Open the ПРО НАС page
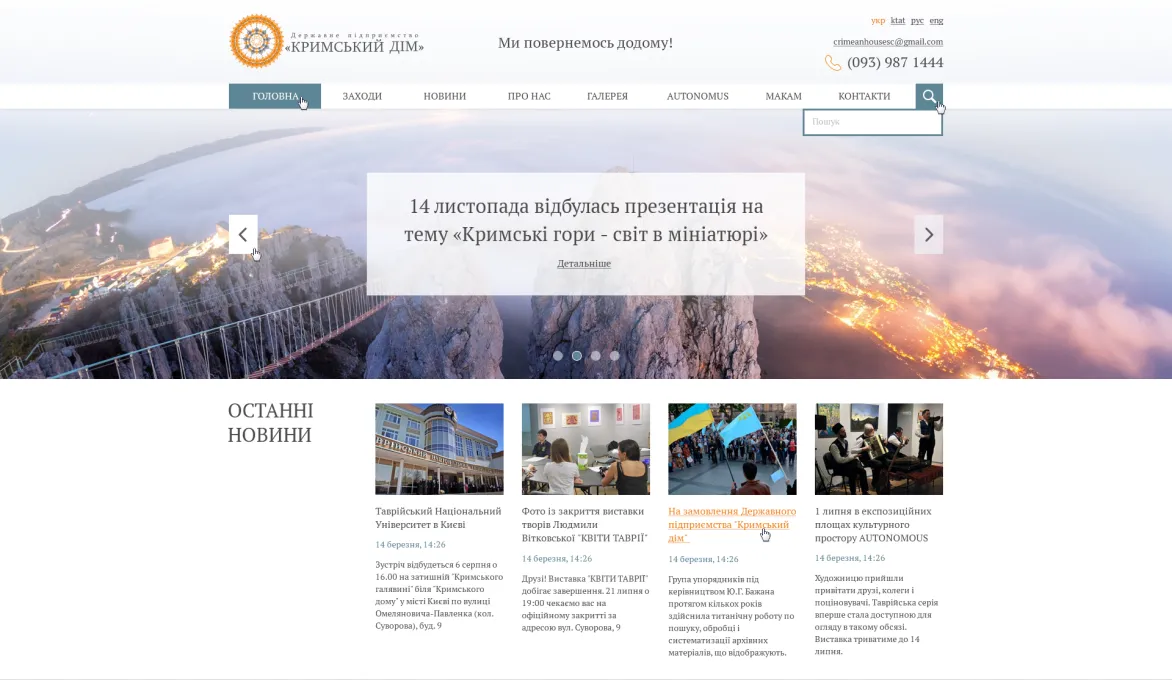The width and height of the screenshot is (1172, 680). [x=529, y=96]
